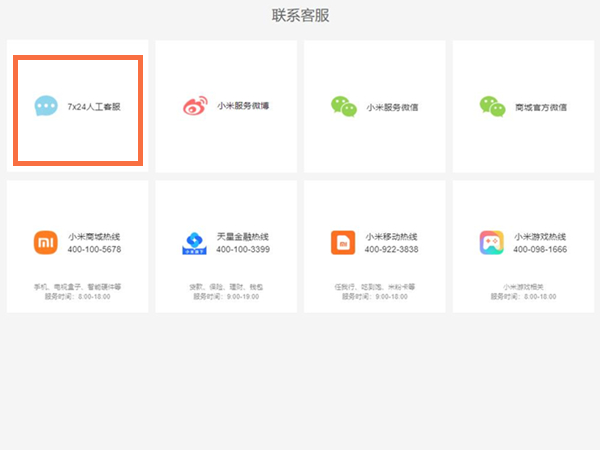Click service hours under 小米游戏热线
Viewport: 600px width, 450px height.
point(523,297)
